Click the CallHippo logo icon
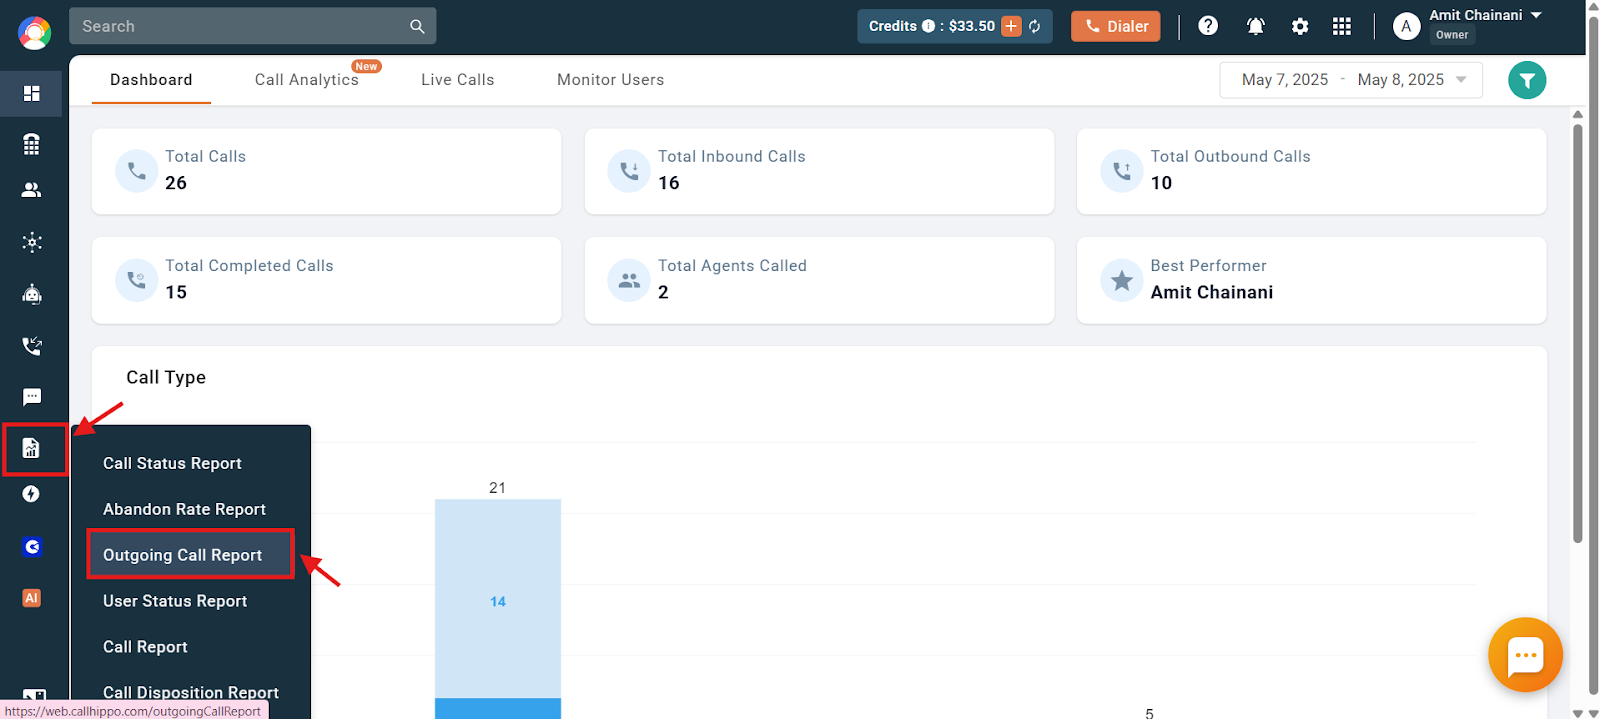 tap(34, 32)
